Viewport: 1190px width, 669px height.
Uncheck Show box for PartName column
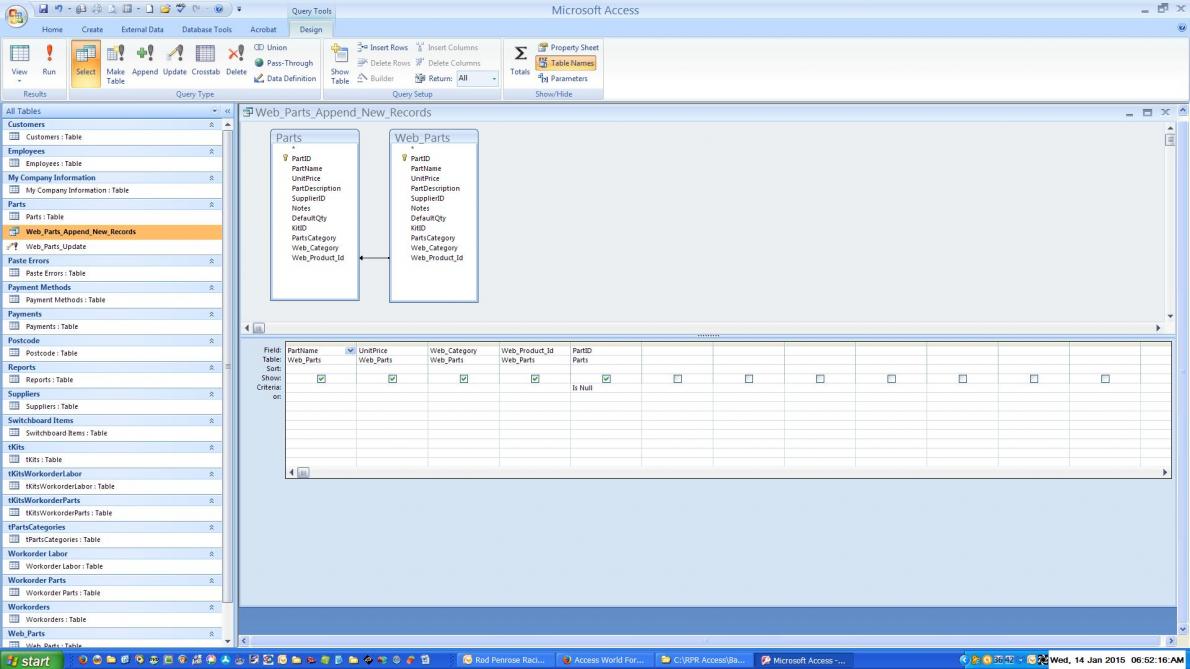[321, 379]
